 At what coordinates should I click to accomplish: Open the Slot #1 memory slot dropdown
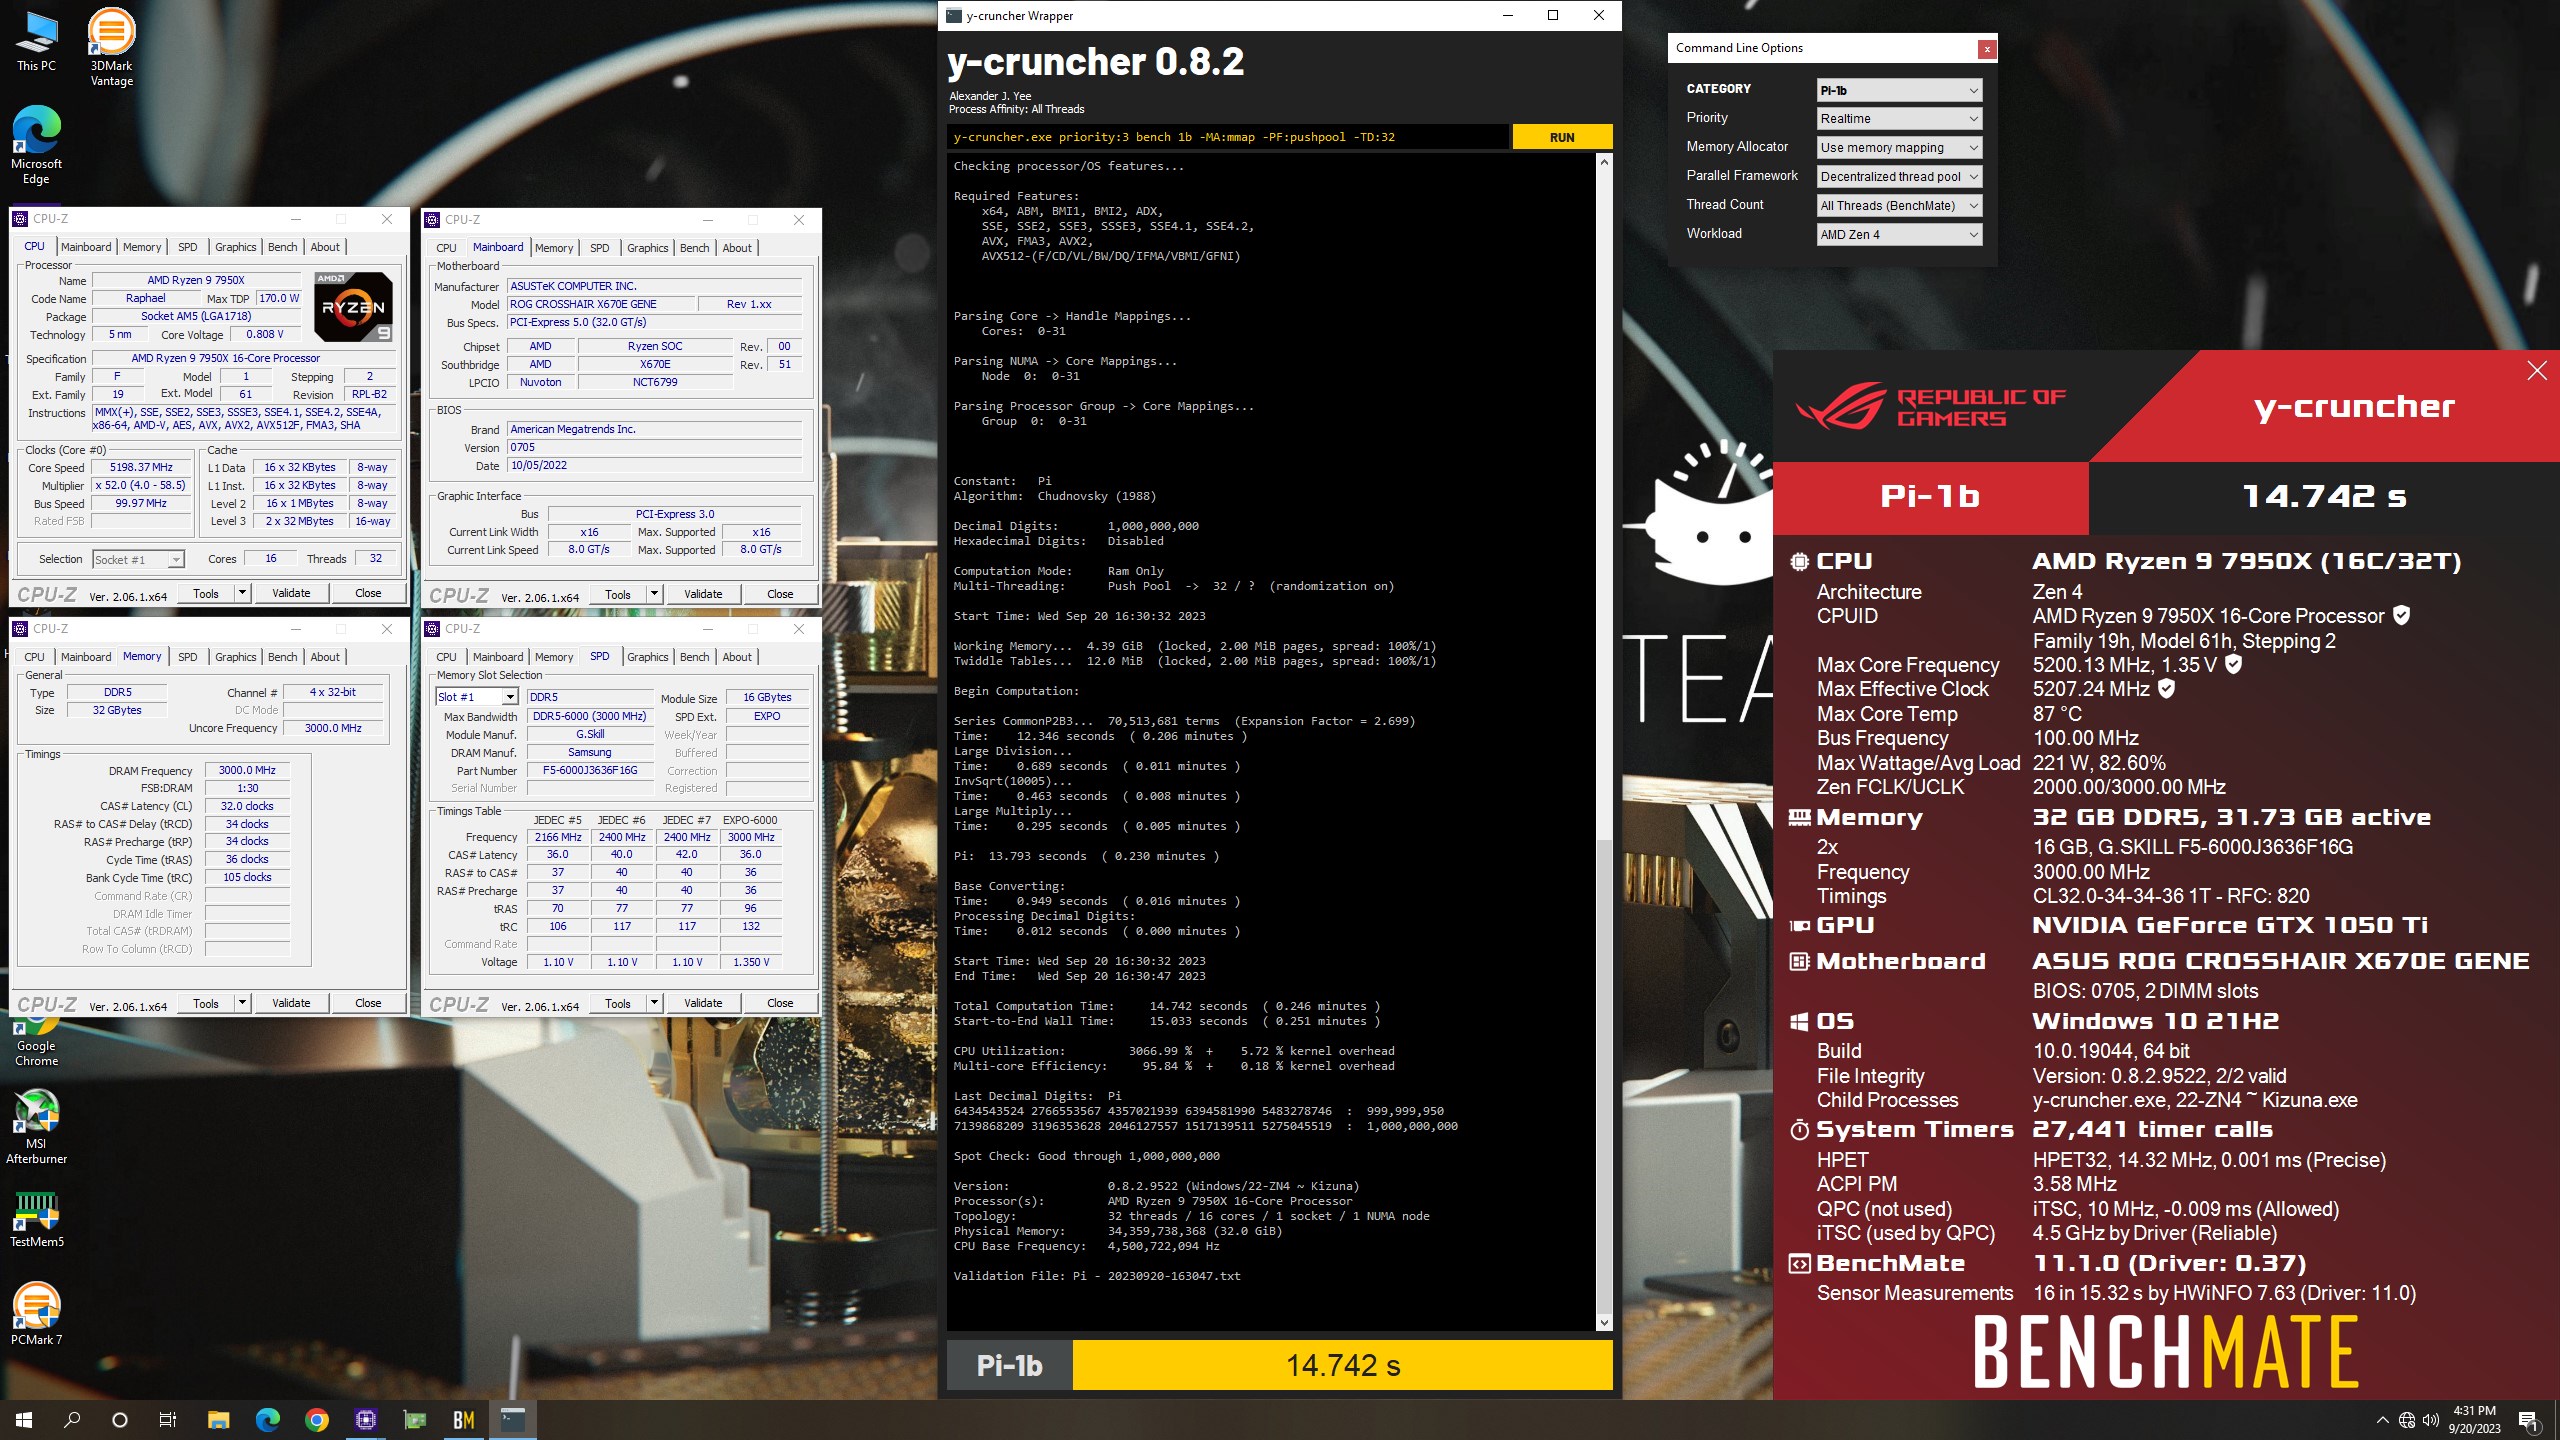[x=476, y=697]
